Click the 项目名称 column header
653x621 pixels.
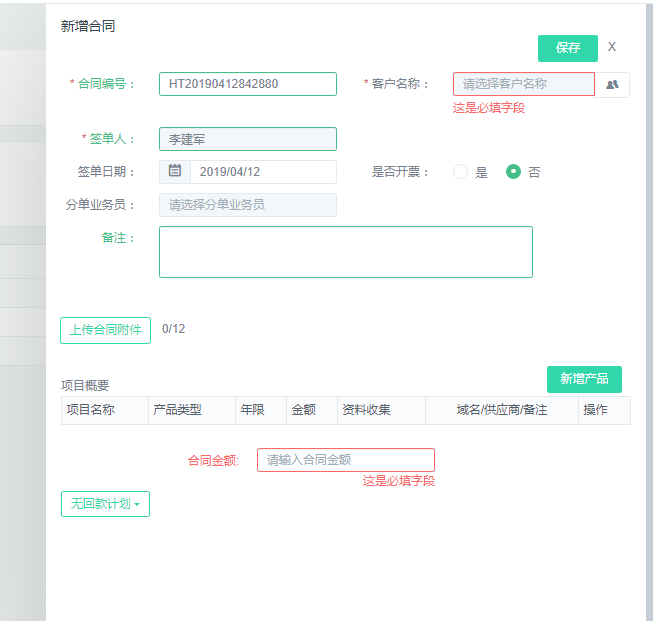[x=90, y=410]
